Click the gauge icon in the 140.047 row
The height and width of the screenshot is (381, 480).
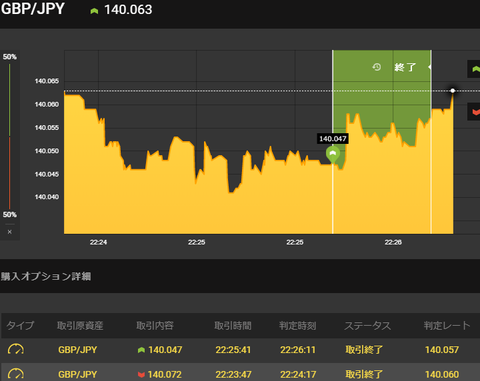(x=16, y=349)
